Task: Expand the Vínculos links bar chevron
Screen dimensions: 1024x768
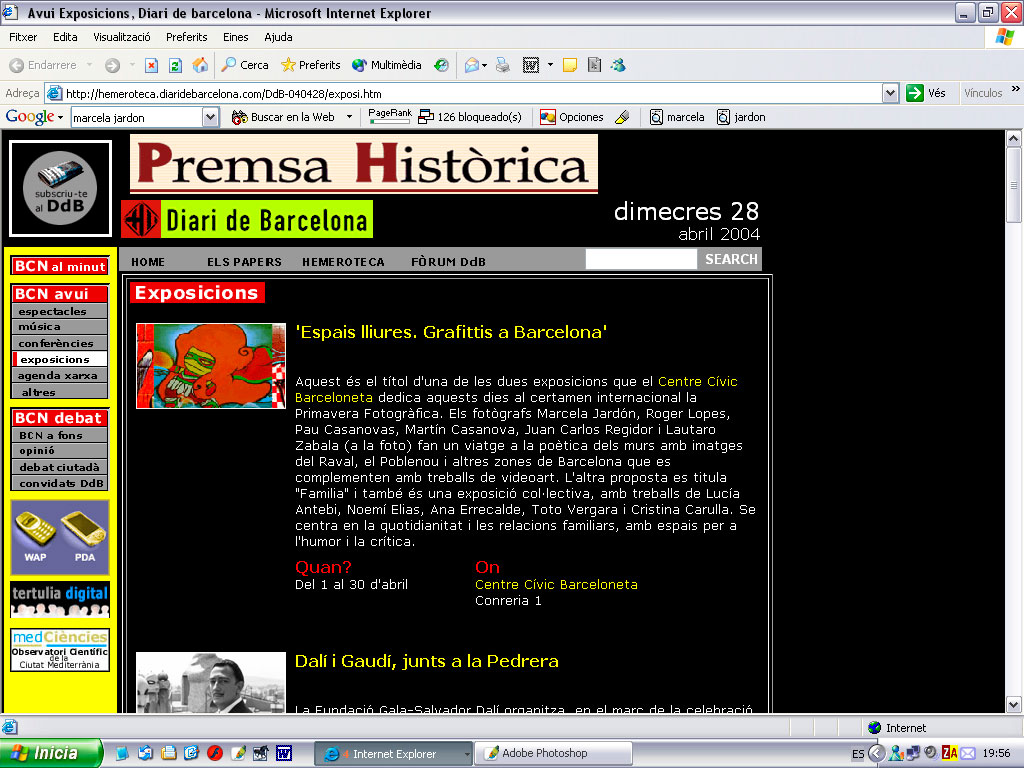Action: pos(1016,89)
